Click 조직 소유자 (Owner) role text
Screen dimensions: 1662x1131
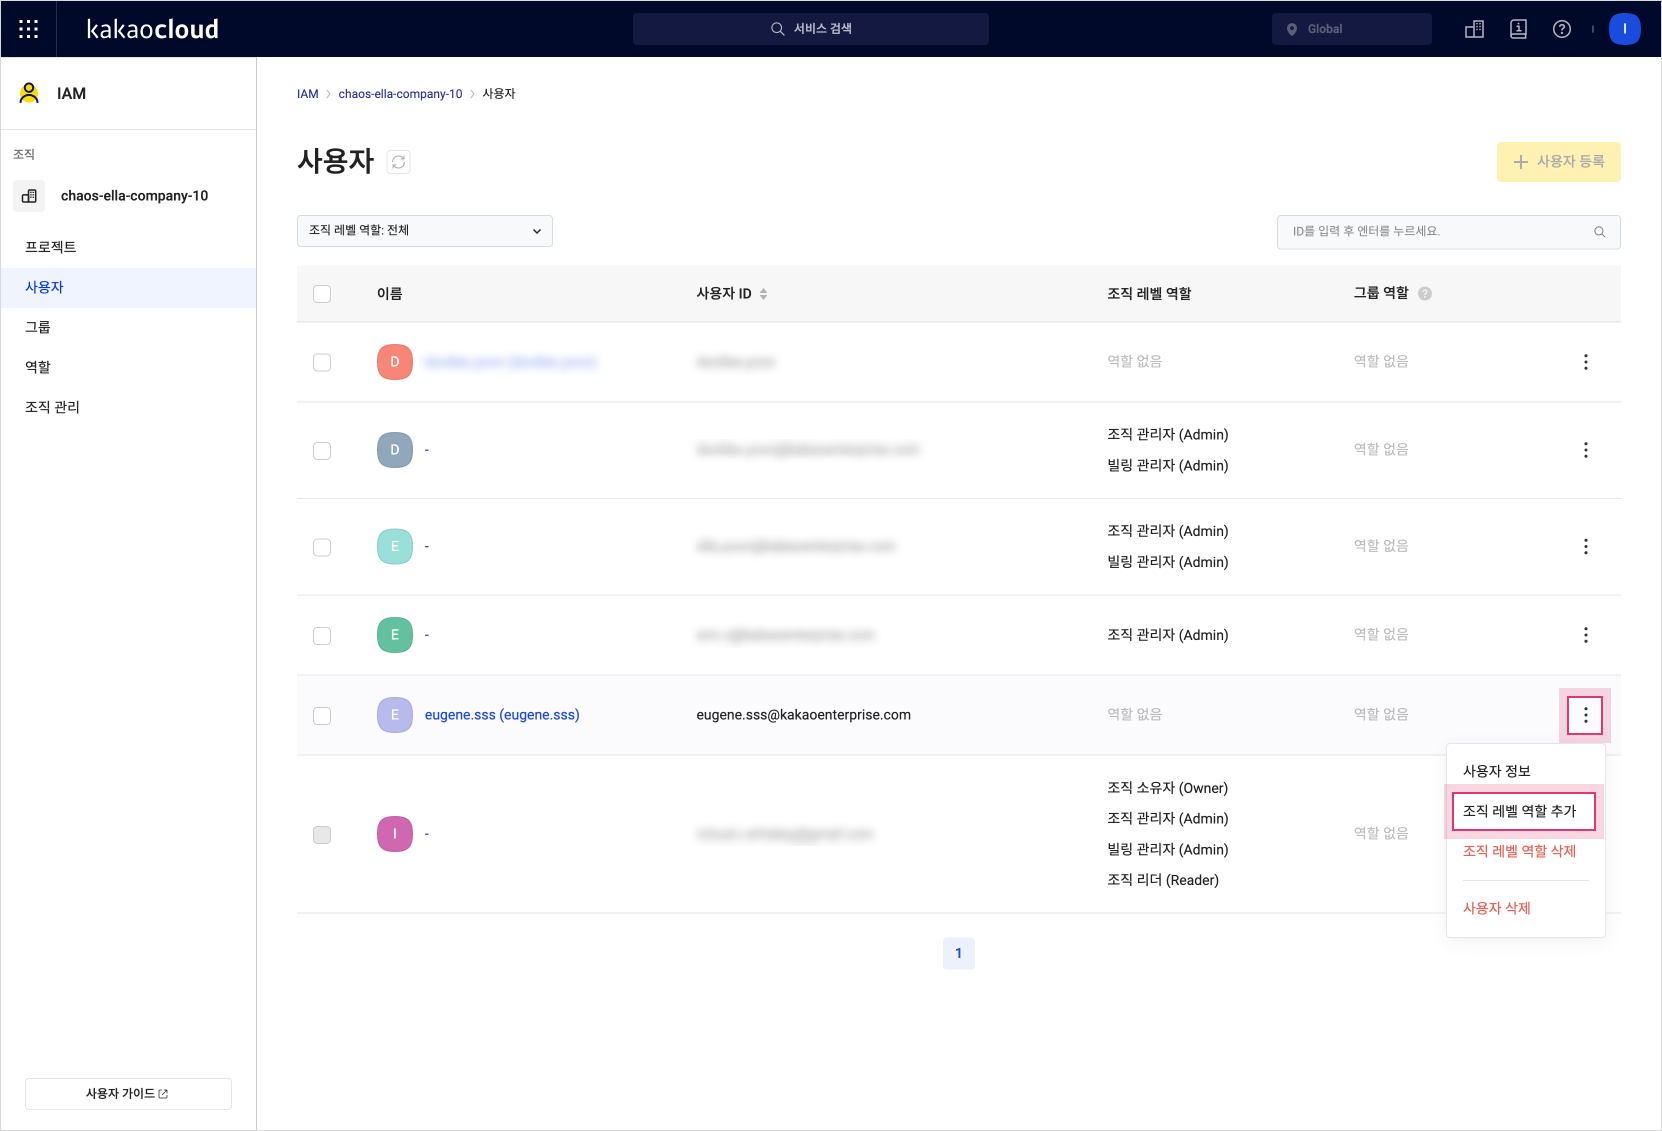1168,788
